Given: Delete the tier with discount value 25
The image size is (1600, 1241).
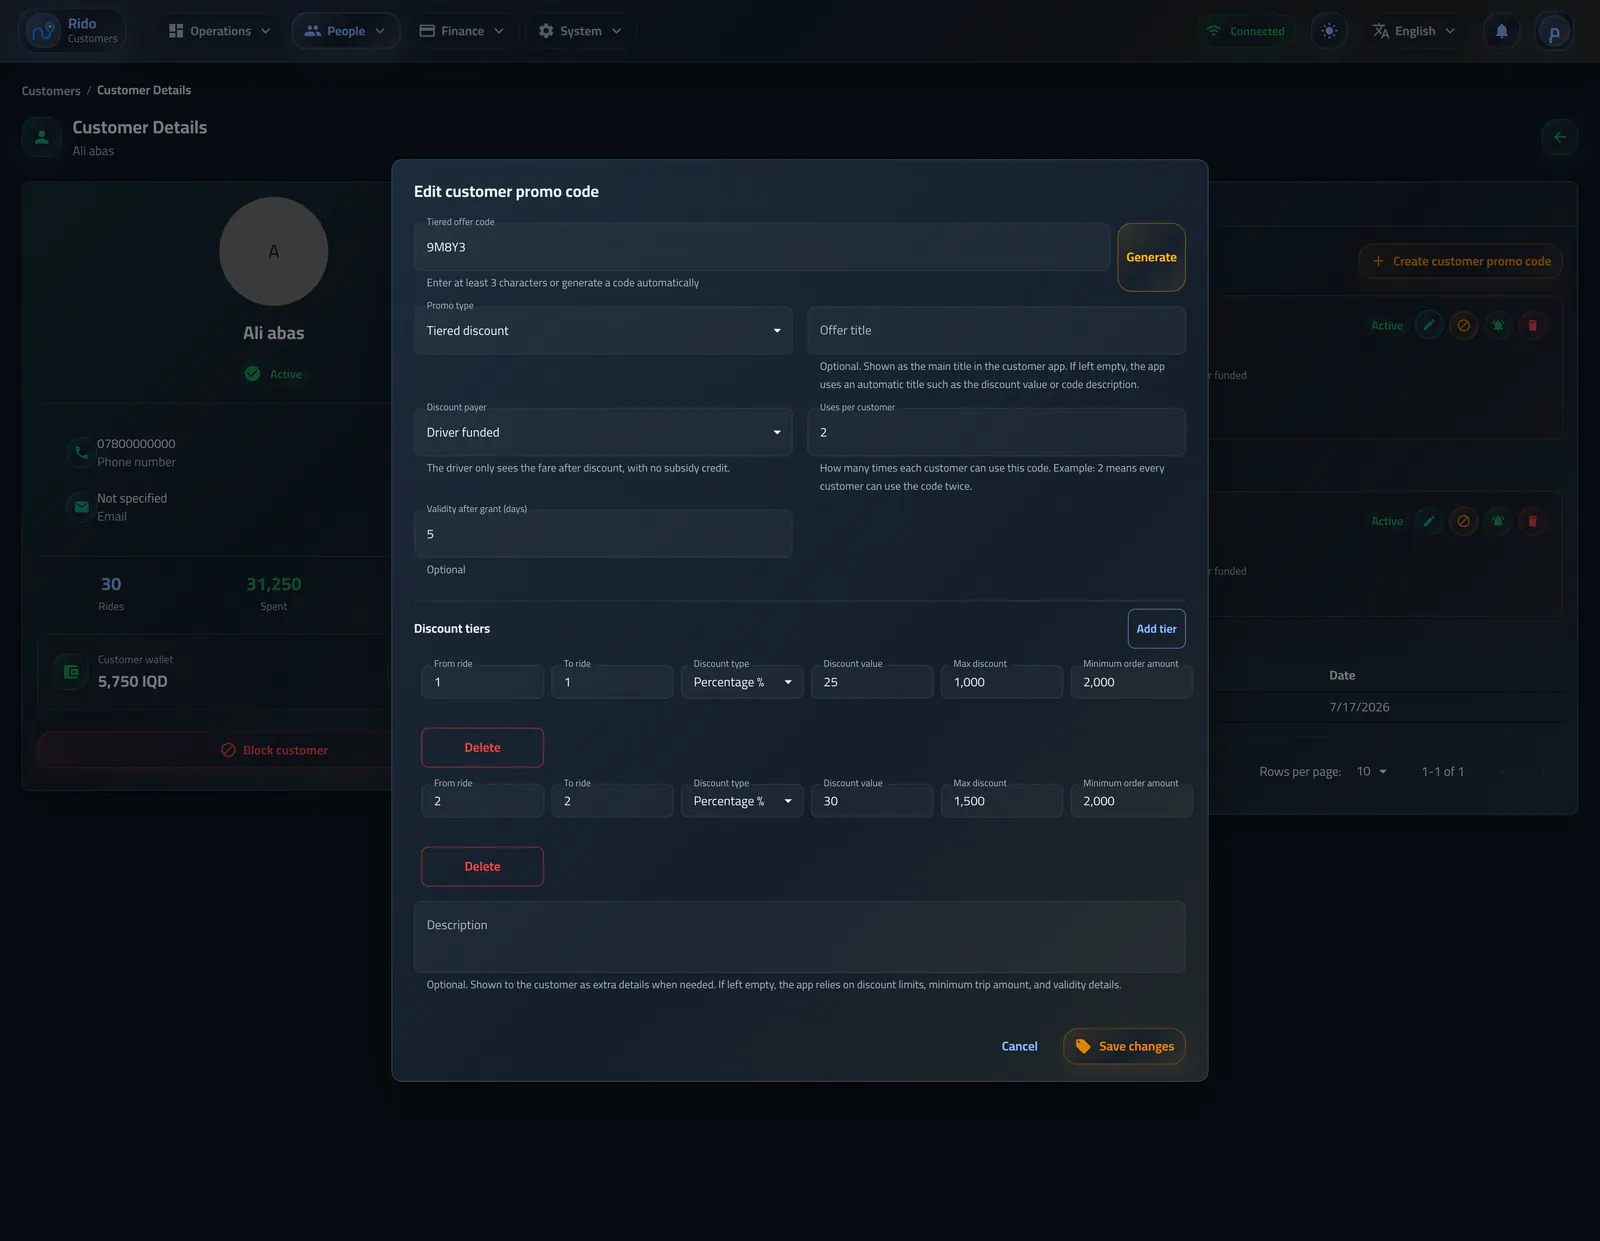Looking at the screenshot, I should click(482, 748).
